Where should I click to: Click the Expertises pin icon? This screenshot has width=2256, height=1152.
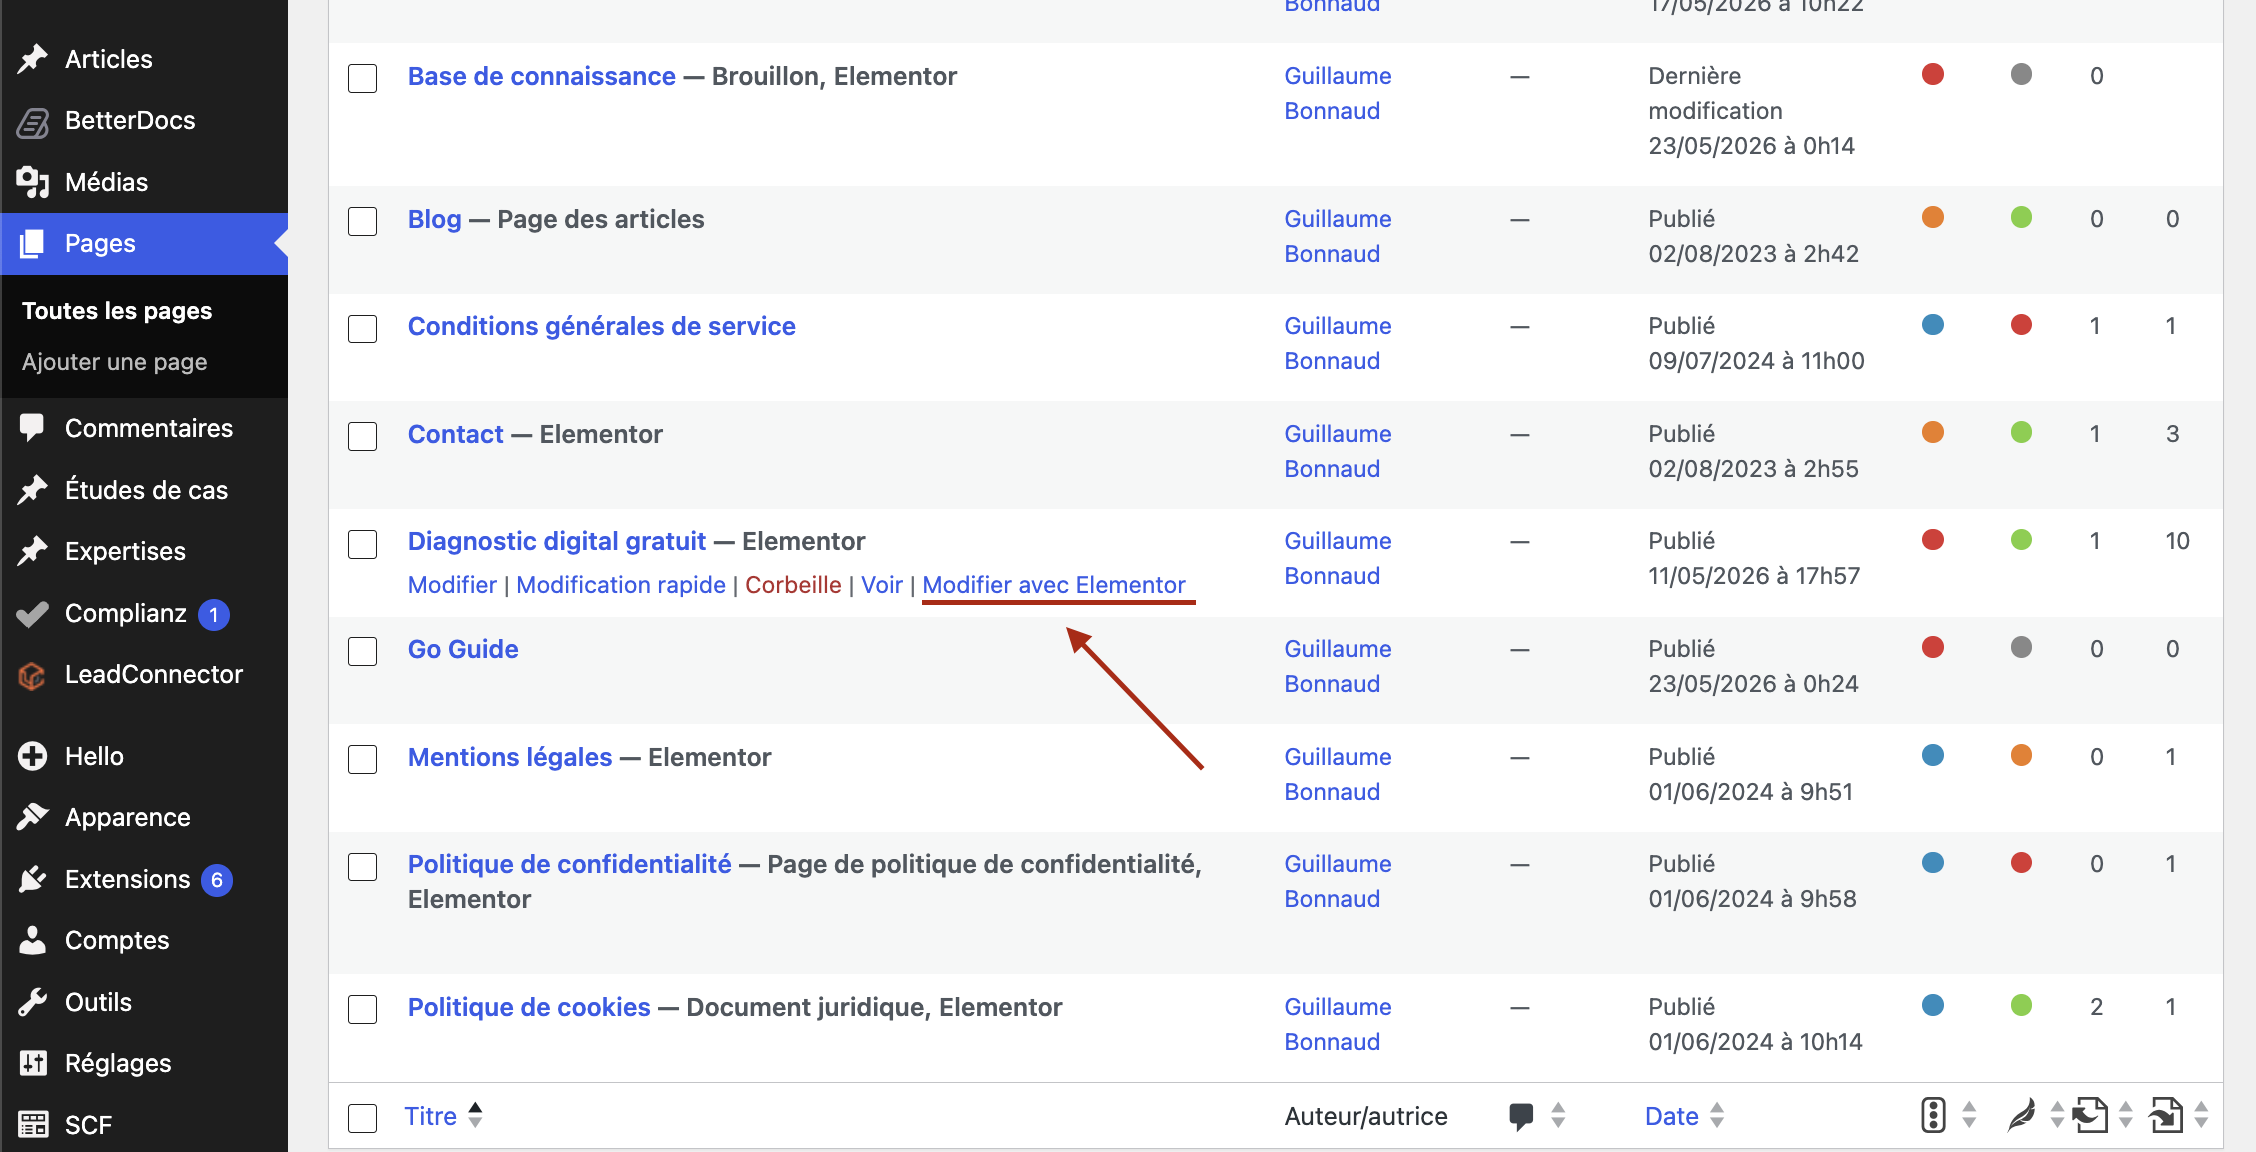32,551
